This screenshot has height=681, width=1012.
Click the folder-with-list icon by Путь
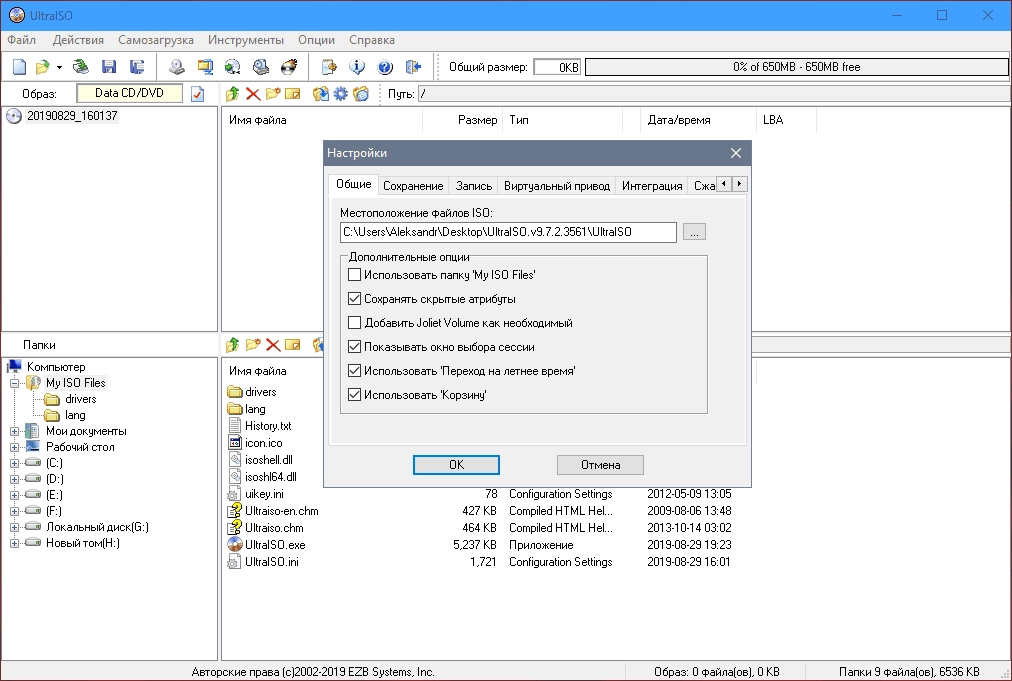(361, 94)
